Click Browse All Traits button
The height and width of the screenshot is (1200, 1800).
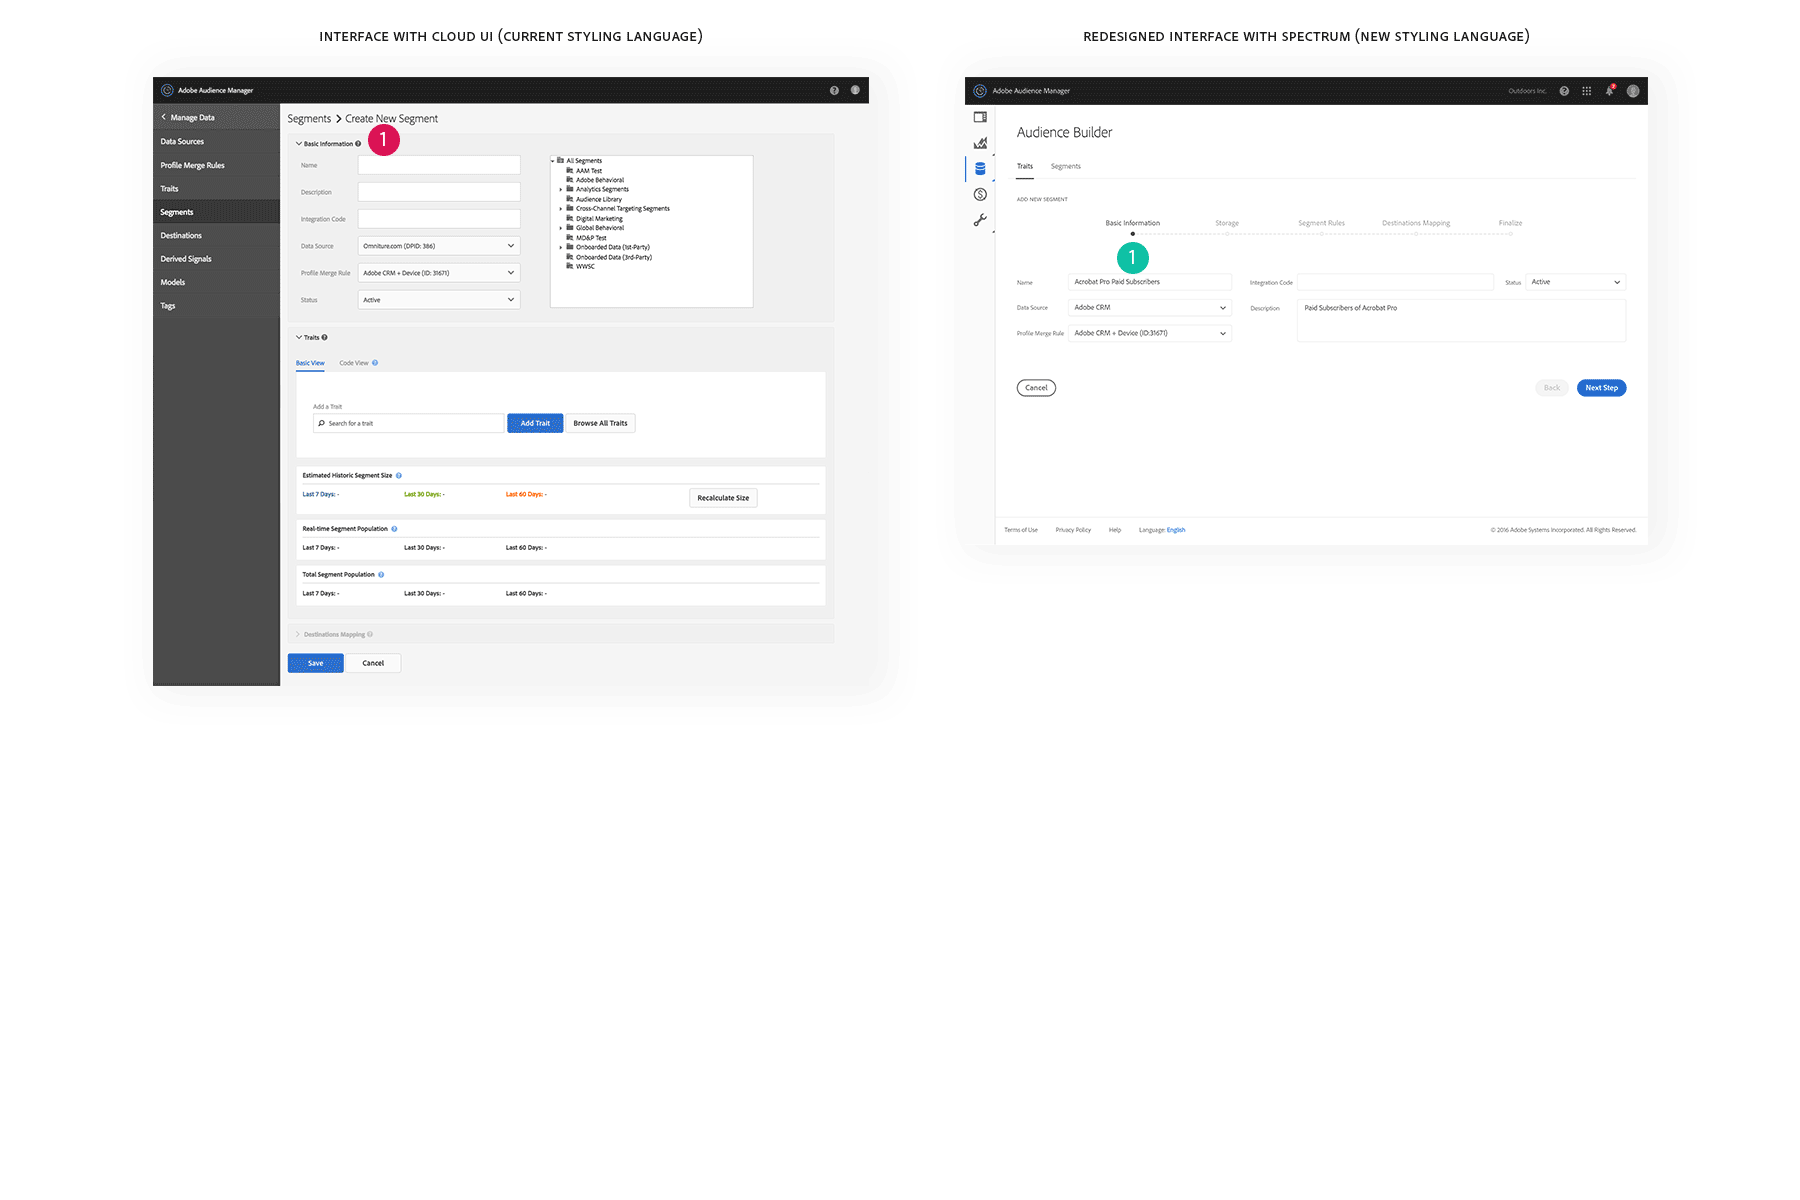[601, 423]
